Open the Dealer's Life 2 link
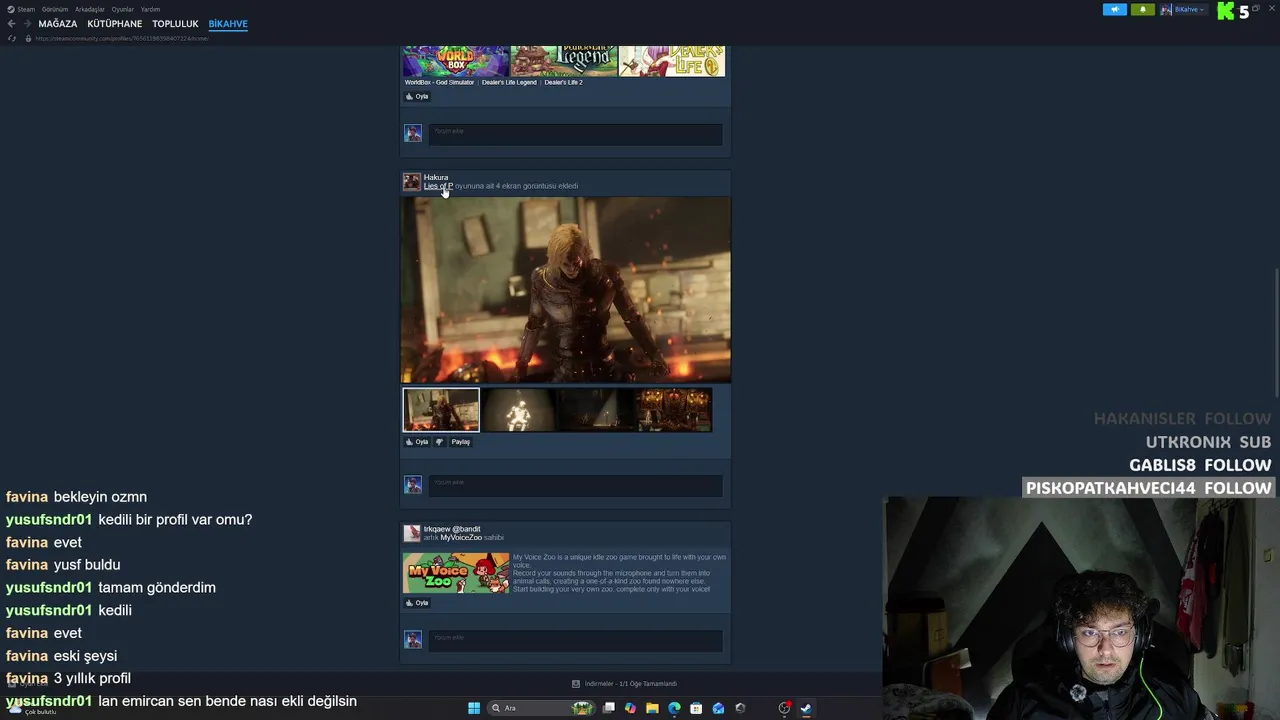This screenshot has width=1280, height=720. click(563, 82)
